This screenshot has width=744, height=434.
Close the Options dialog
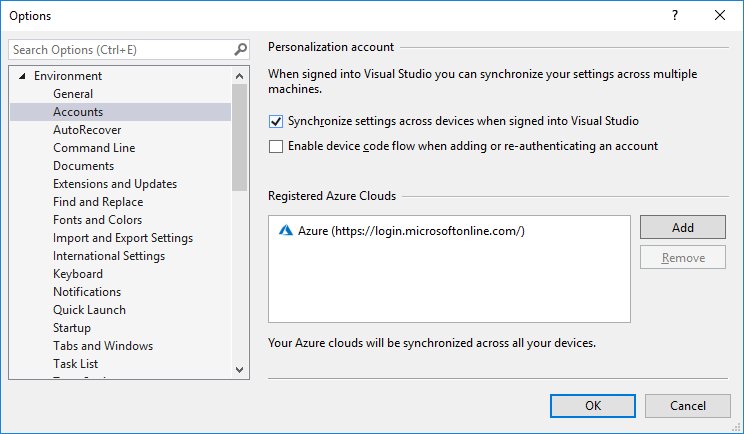pos(720,15)
